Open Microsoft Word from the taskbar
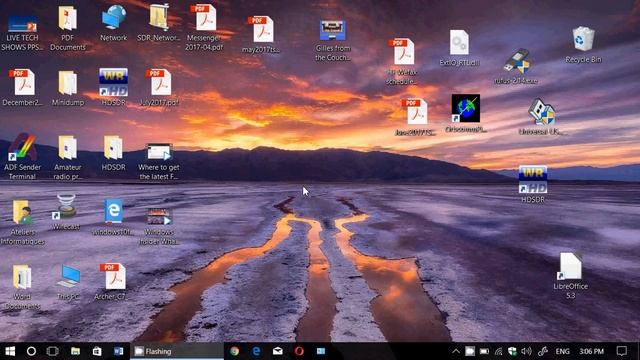 click(x=118, y=351)
